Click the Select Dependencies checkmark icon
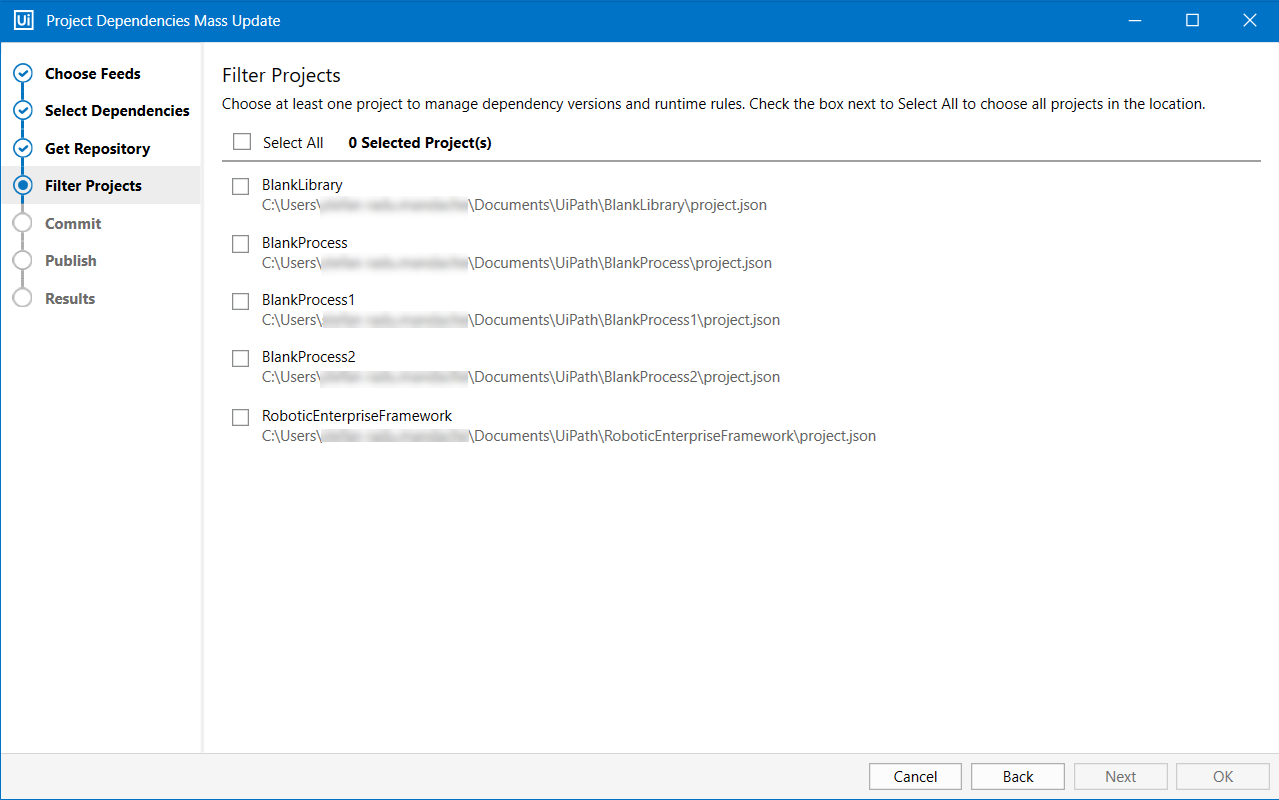The width and height of the screenshot is (1279, 800). pyautogui.click(x=22, y=110)
